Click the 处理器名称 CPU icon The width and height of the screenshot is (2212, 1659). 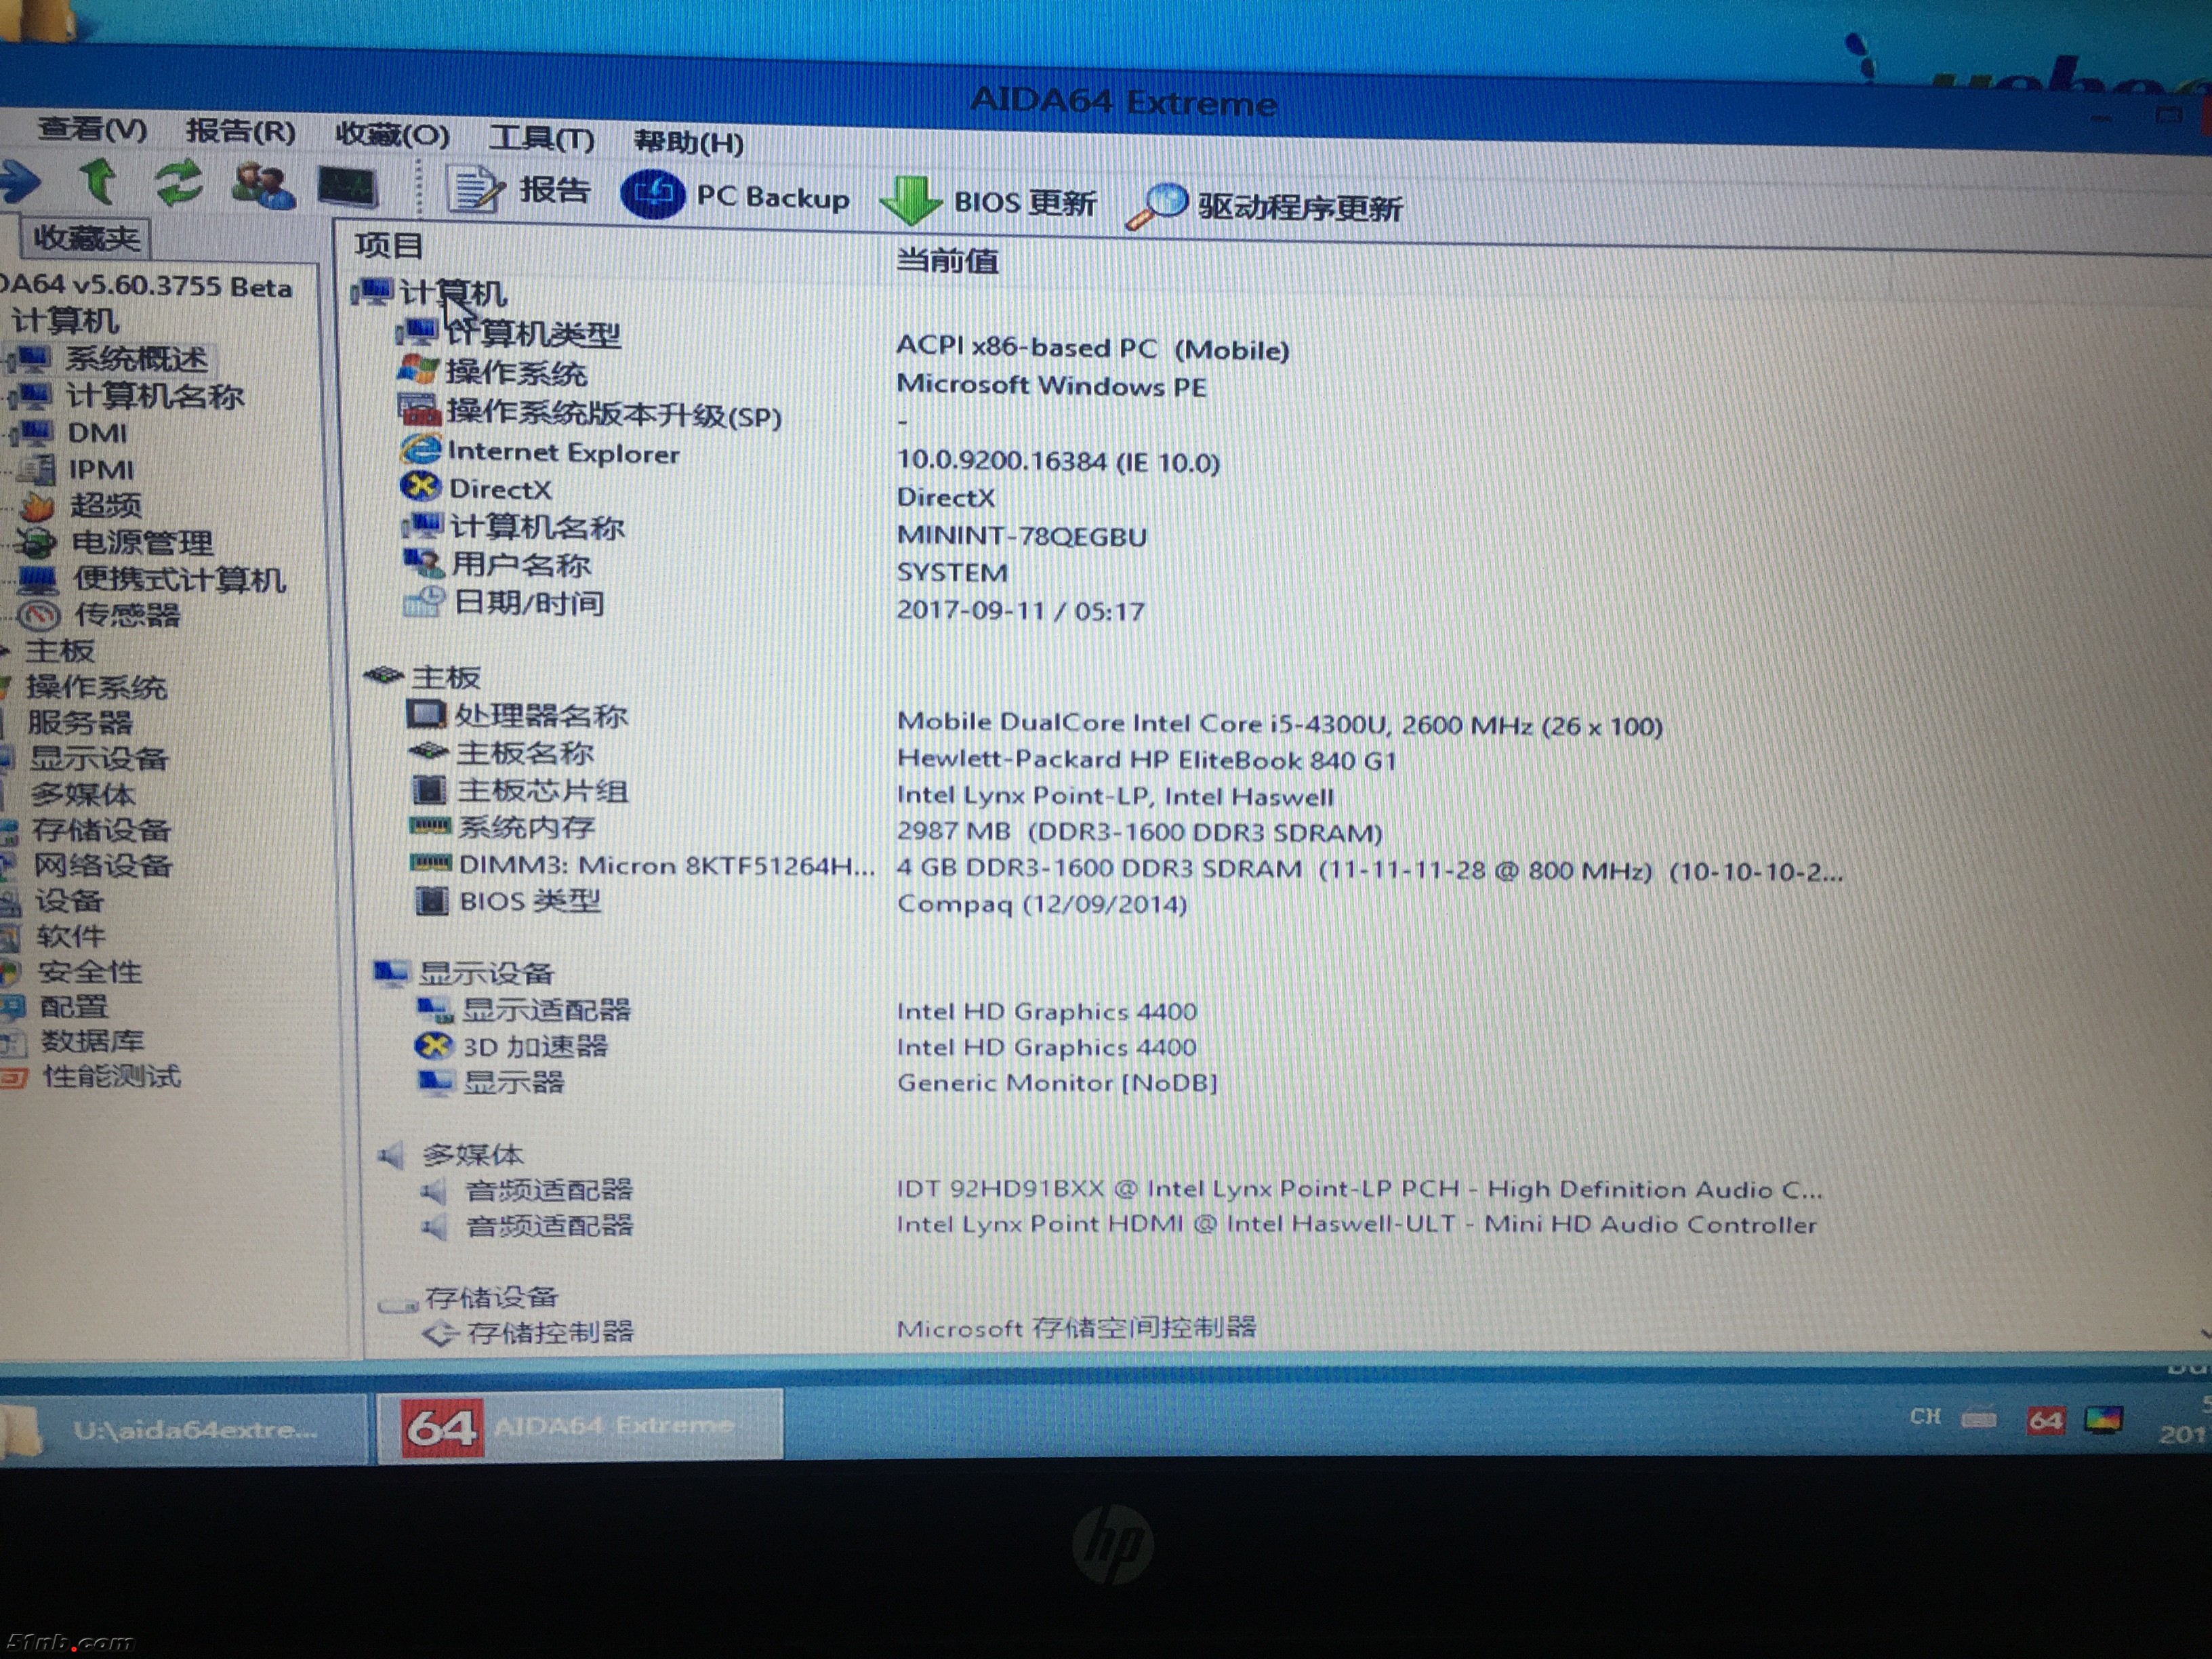[x=426, y=714]
